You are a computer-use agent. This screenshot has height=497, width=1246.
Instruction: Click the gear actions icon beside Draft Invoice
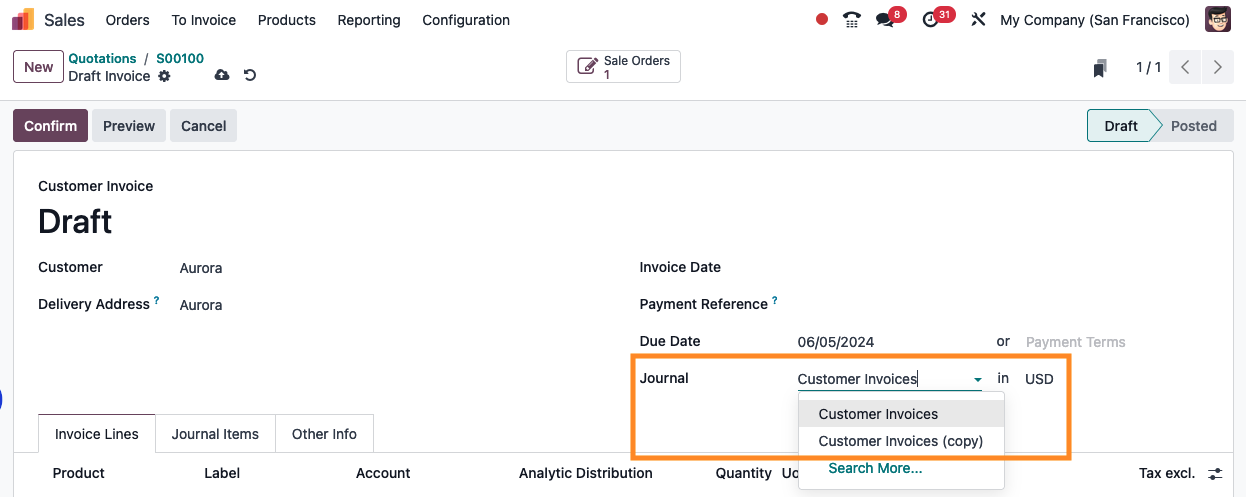tap(165, 76)
